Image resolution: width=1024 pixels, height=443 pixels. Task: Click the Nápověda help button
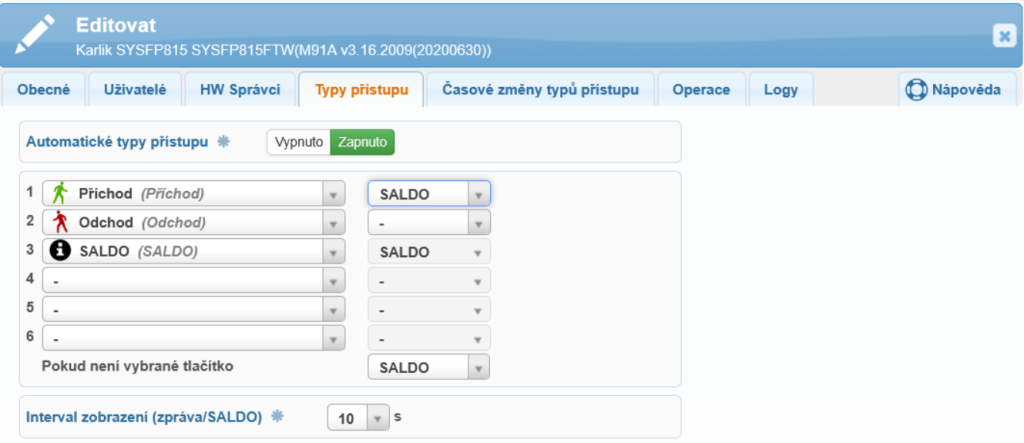pos(957,90)
